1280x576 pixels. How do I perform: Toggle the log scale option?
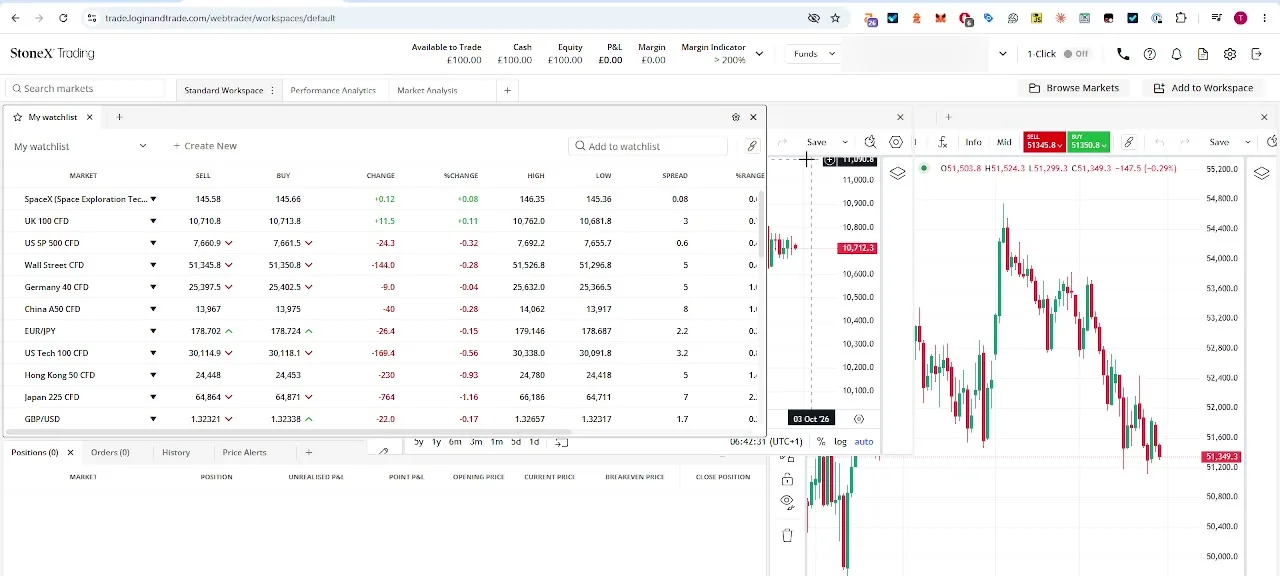[840, 442]
